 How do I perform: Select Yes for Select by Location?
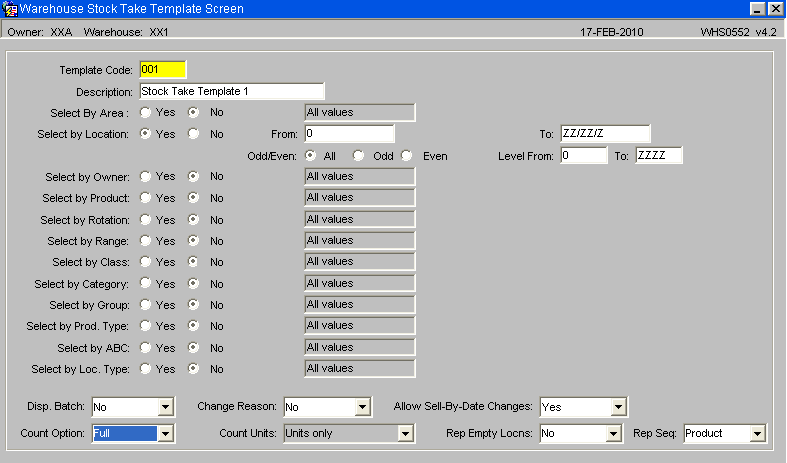[146, 134]
